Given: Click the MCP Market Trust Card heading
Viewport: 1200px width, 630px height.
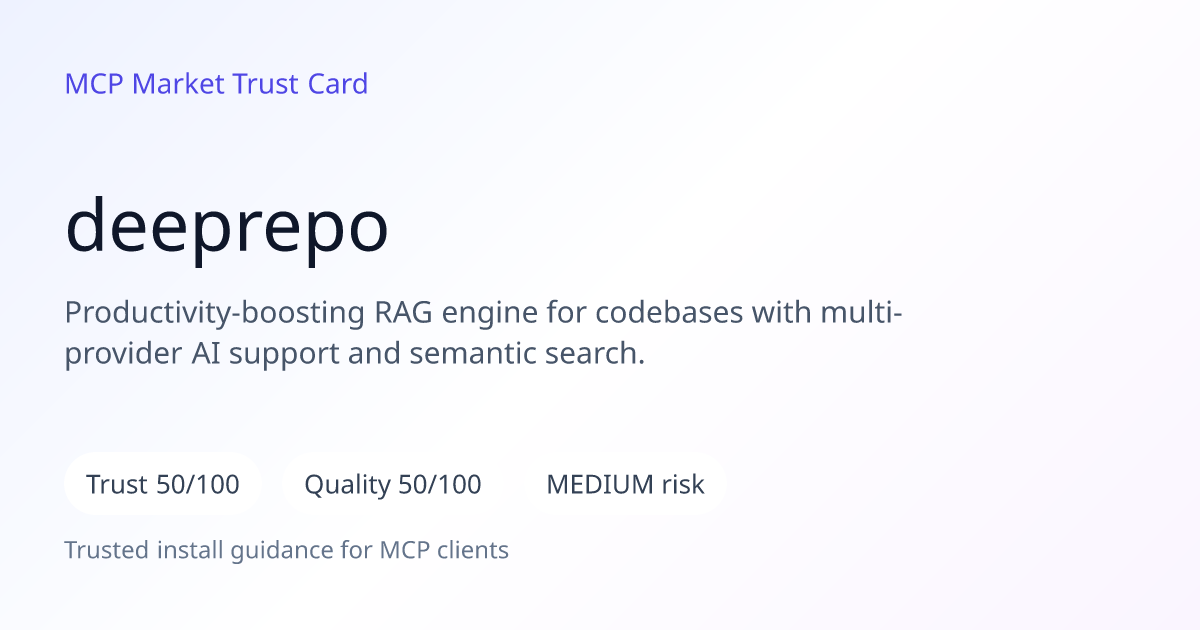Looking at the screenshot, I should tap(216, 84).
